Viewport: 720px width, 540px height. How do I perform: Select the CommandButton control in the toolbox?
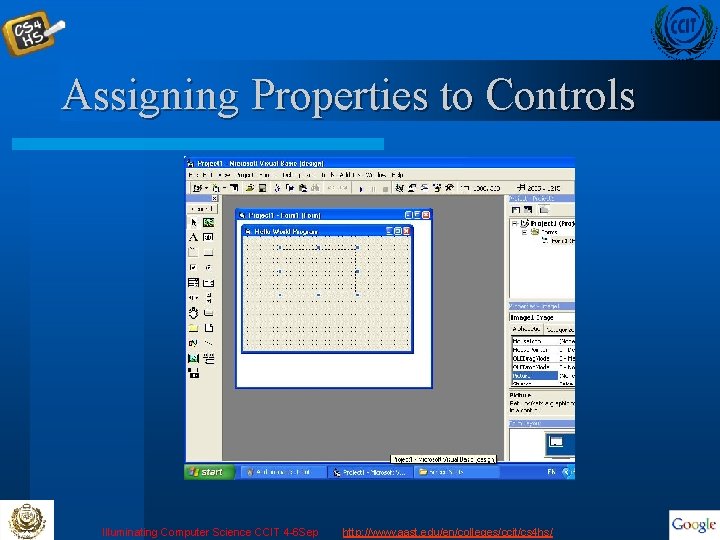tap(208, 253)
